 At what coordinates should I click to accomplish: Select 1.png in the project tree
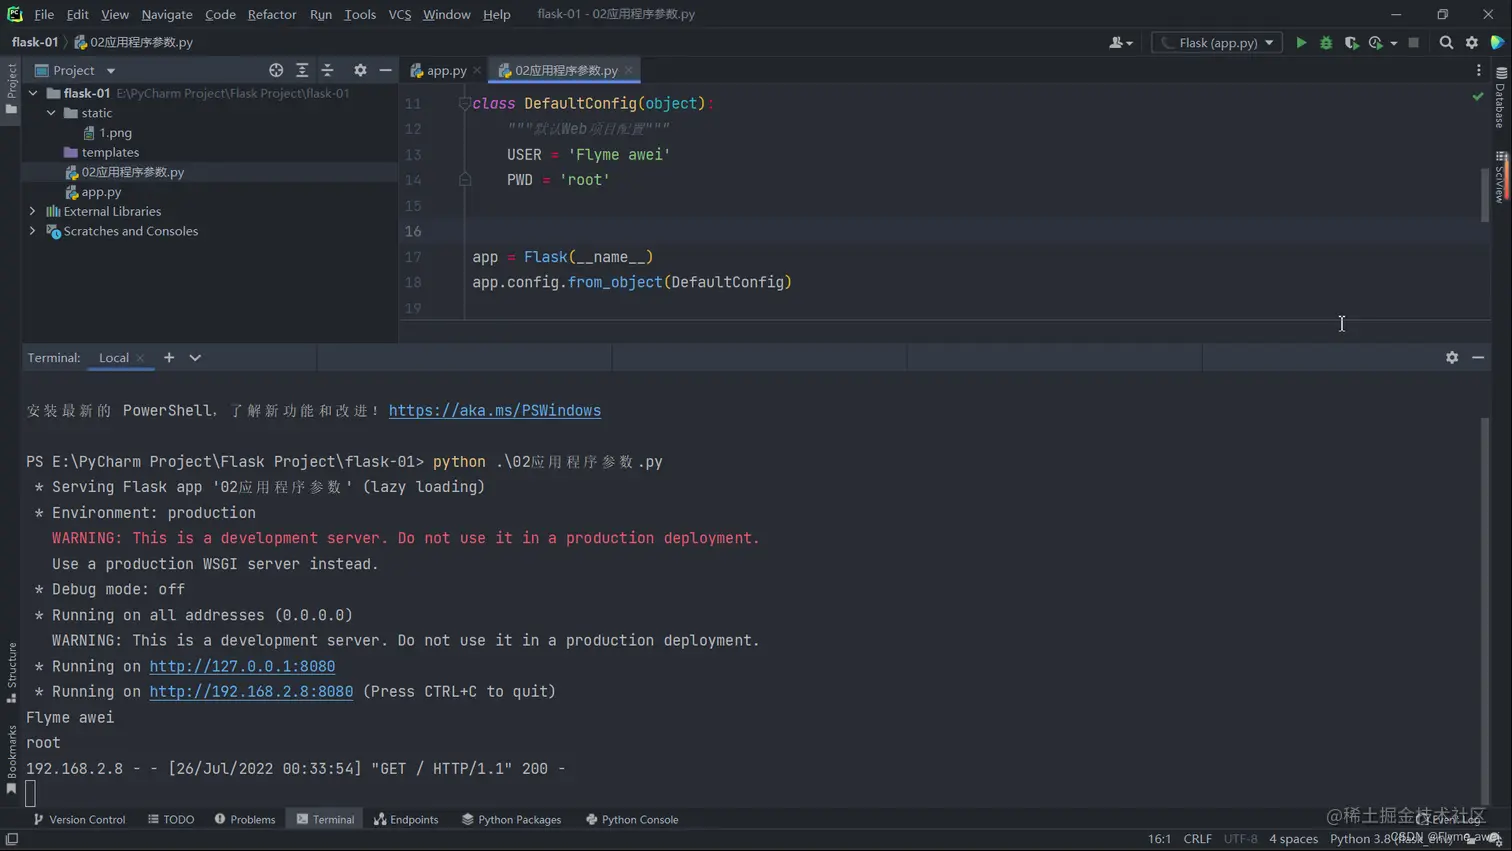tap(115, 132)
